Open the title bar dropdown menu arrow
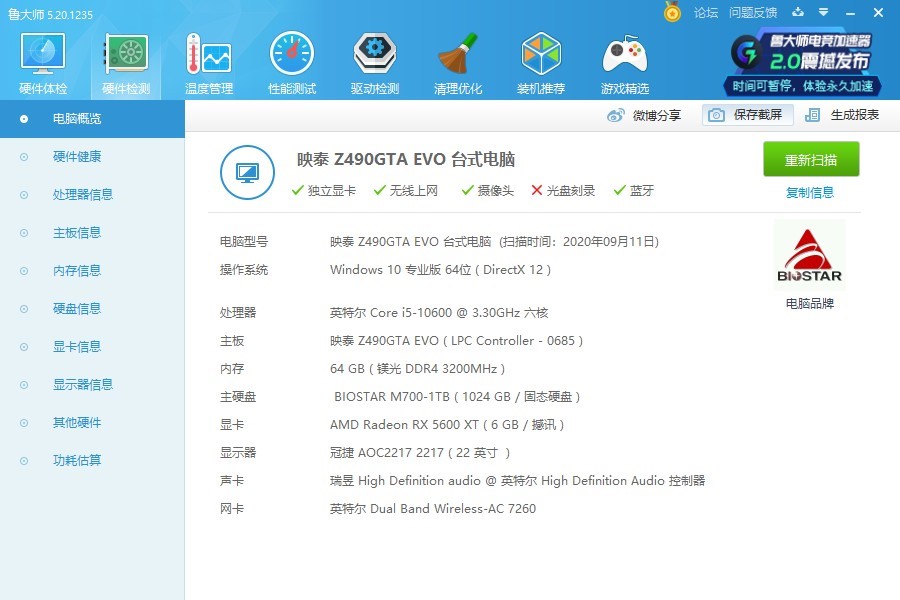The image size is (900, 600). pyautogui.click(x=824, y=12)
